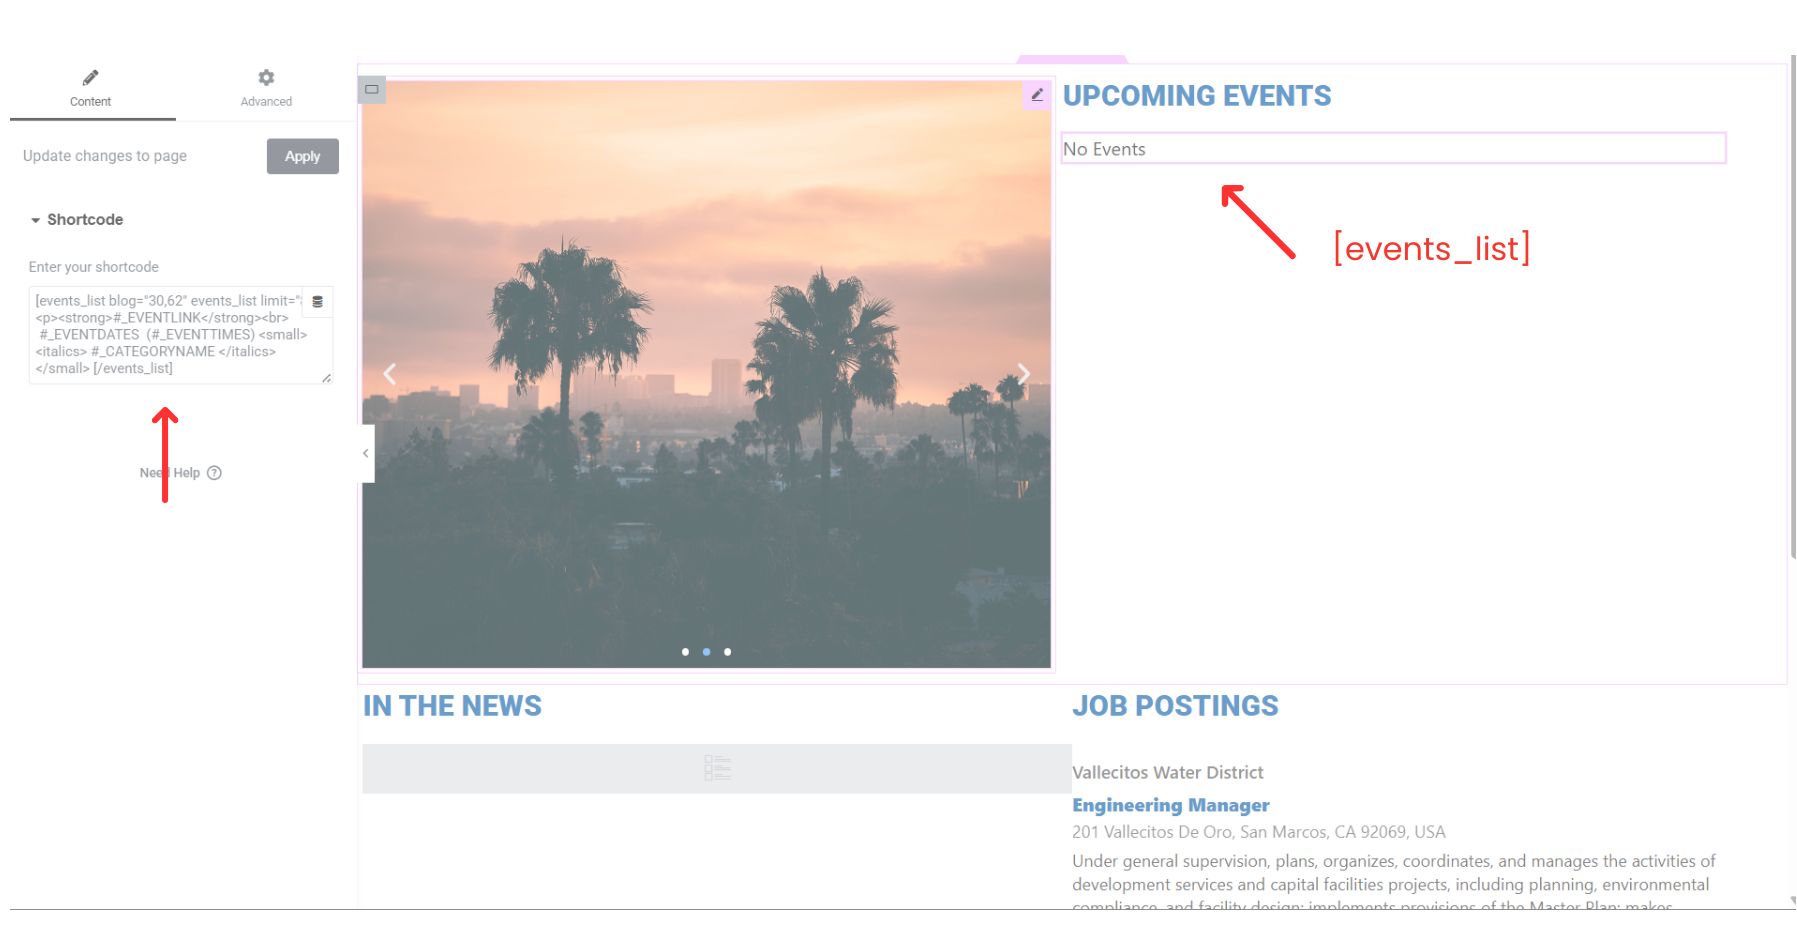The image size is (1797, 932).
Task: Click the pencil edit icon over the slideshow
Action: 1037,95
